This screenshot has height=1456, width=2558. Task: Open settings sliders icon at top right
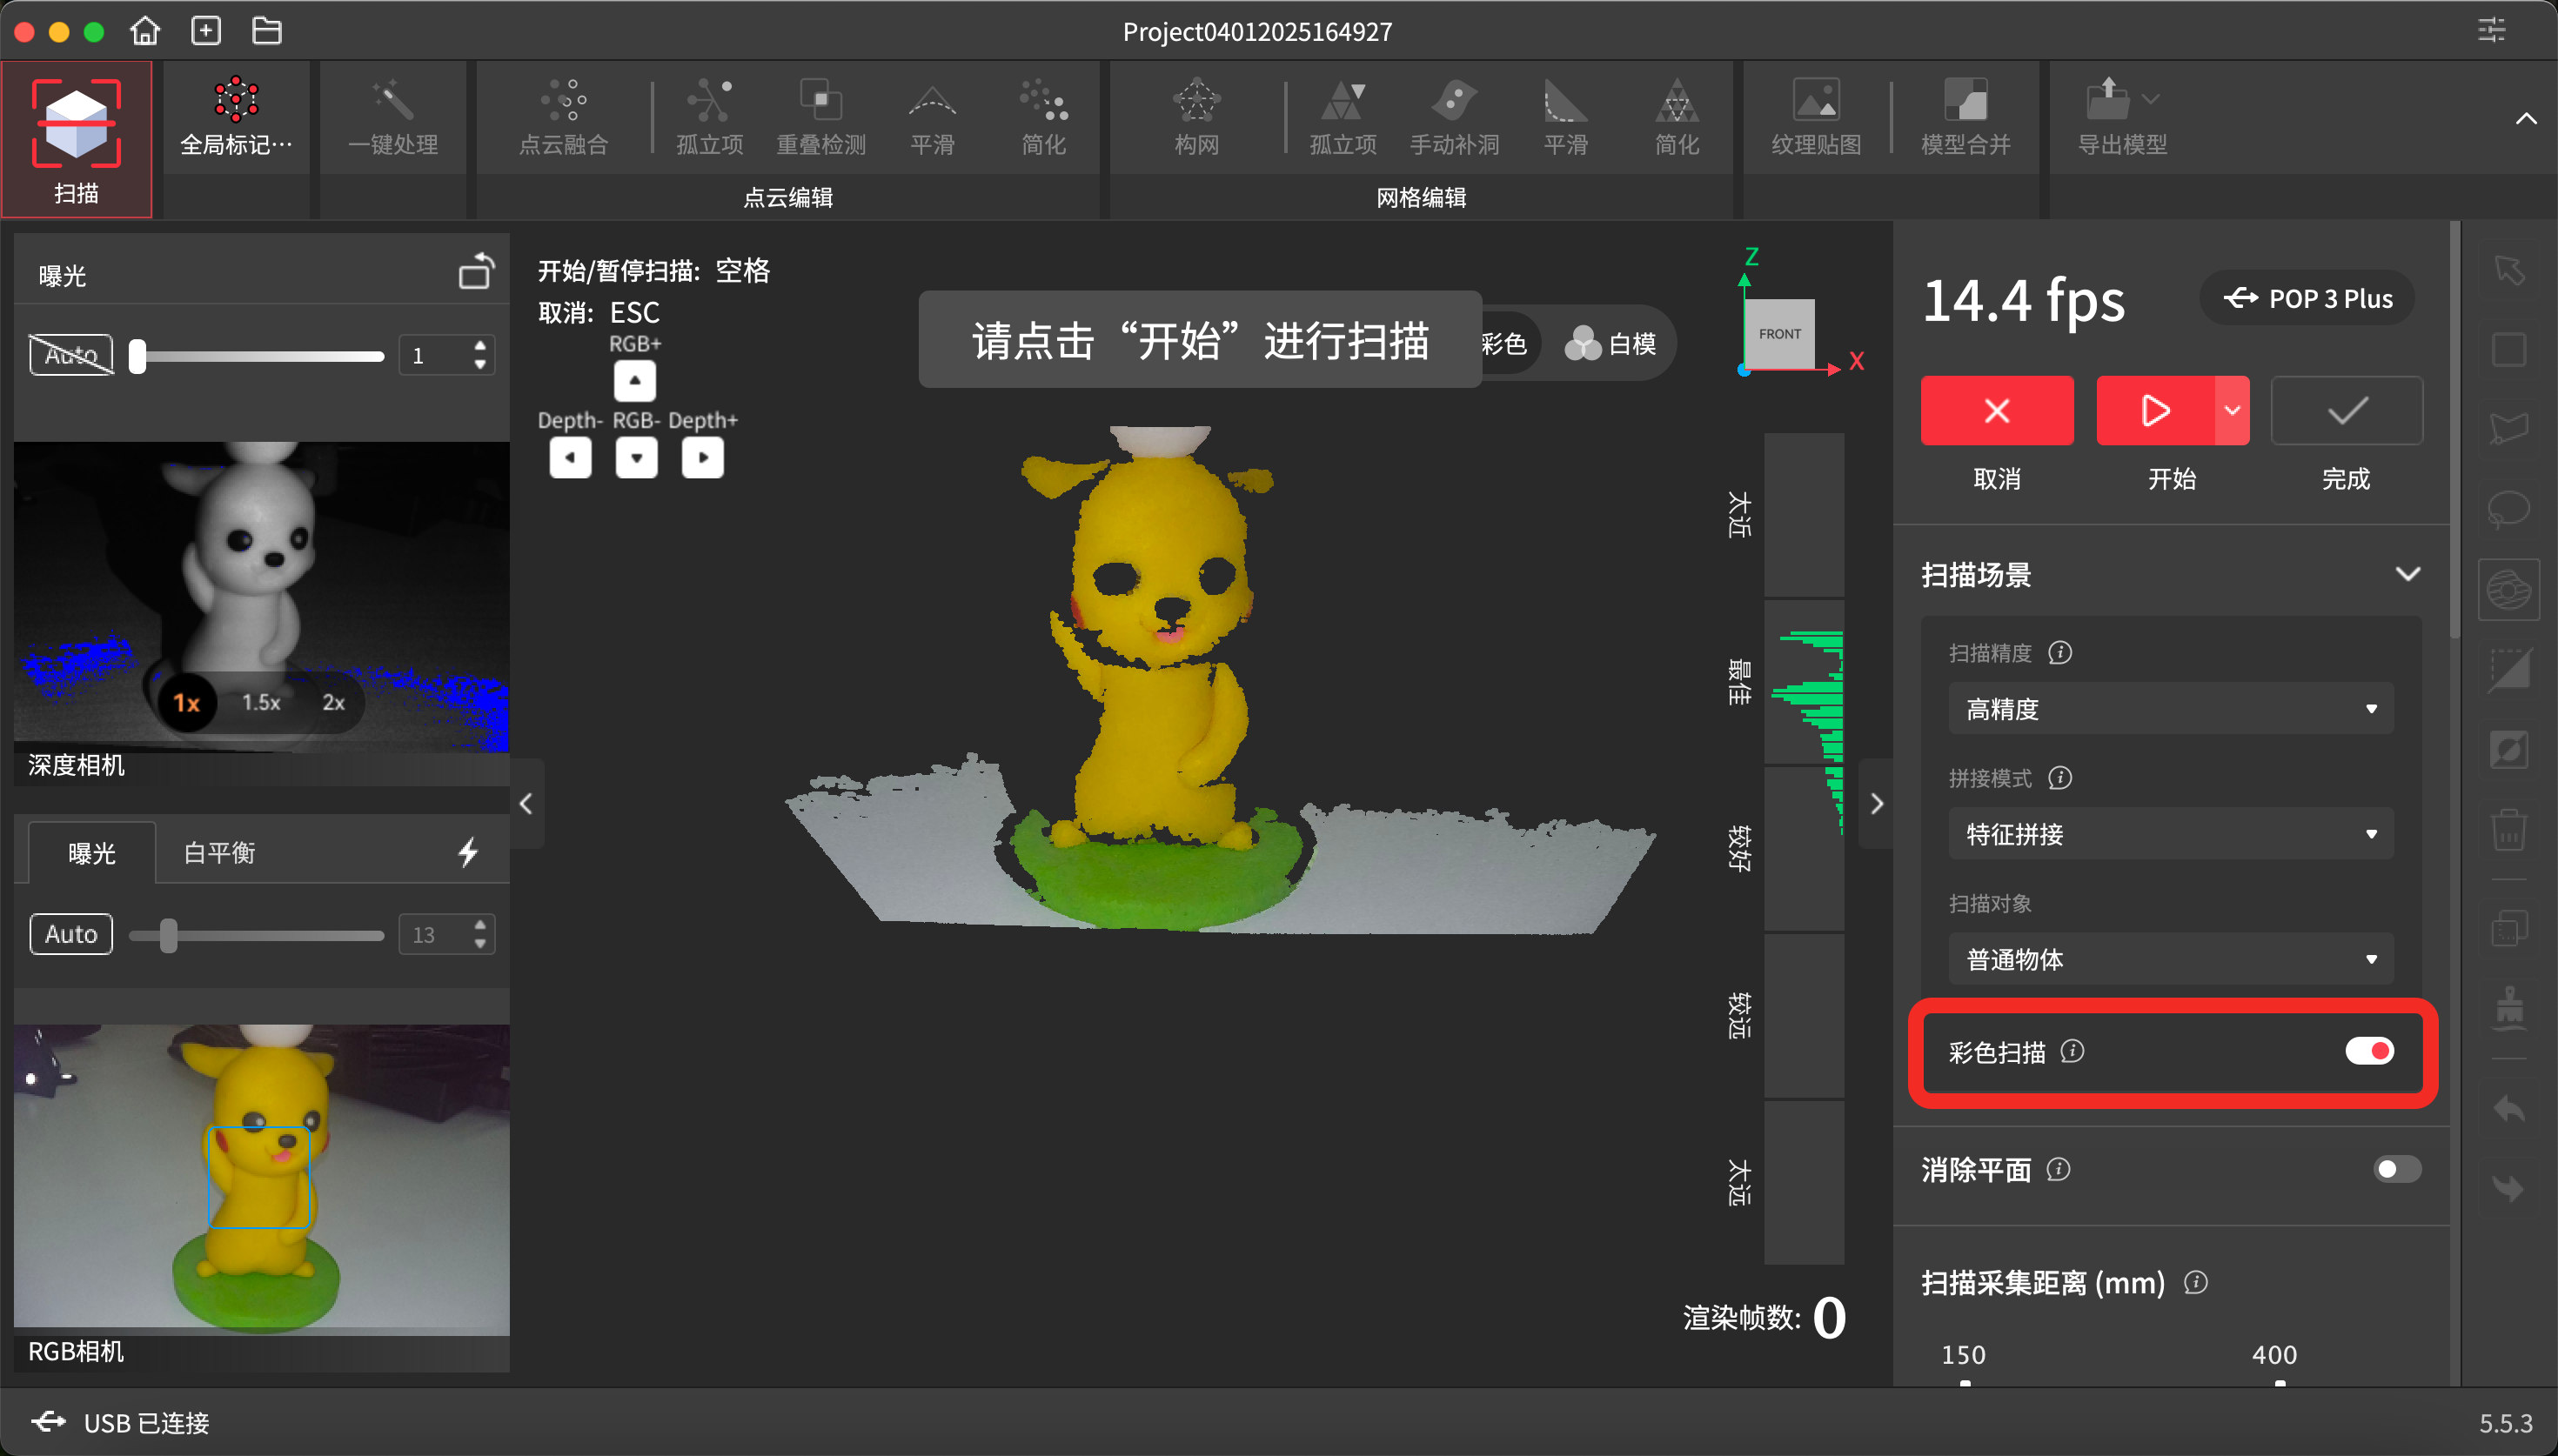(2491, 30)
